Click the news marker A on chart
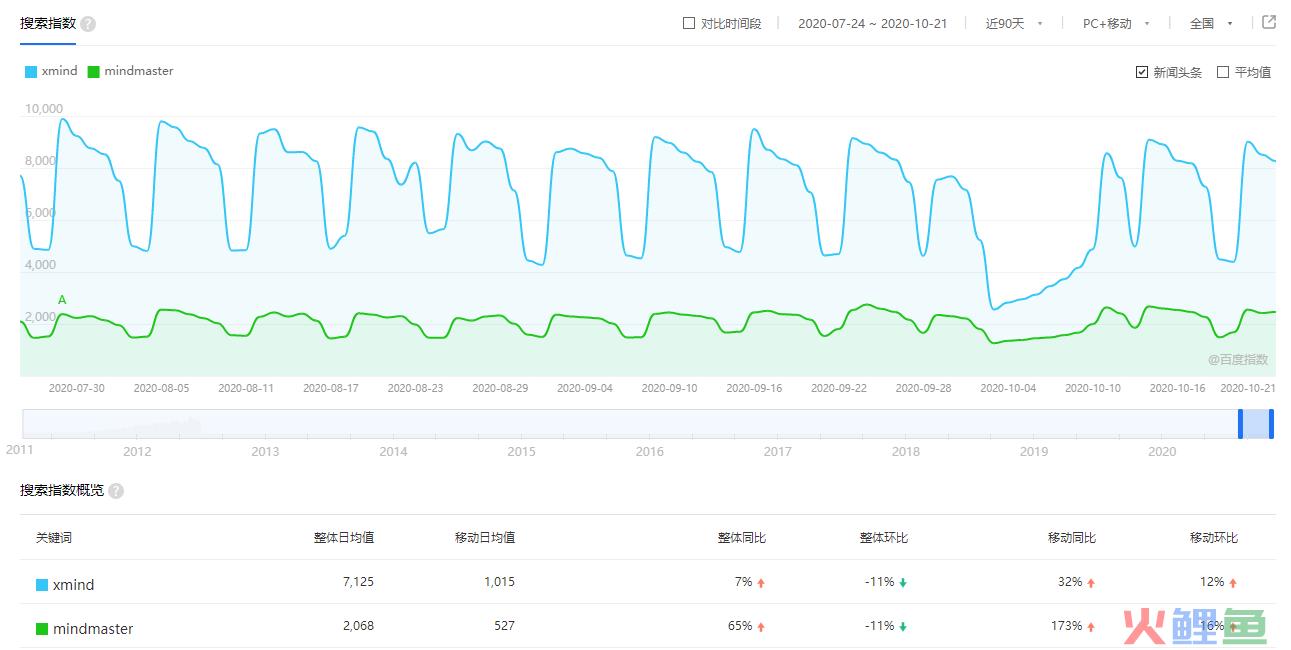 click(62, 299)
